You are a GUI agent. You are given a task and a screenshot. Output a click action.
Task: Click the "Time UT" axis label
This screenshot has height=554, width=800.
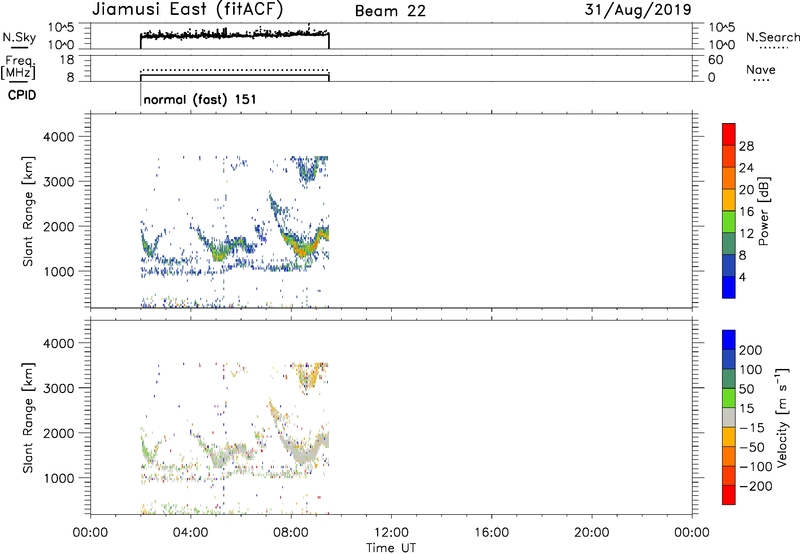coord(391,548)
